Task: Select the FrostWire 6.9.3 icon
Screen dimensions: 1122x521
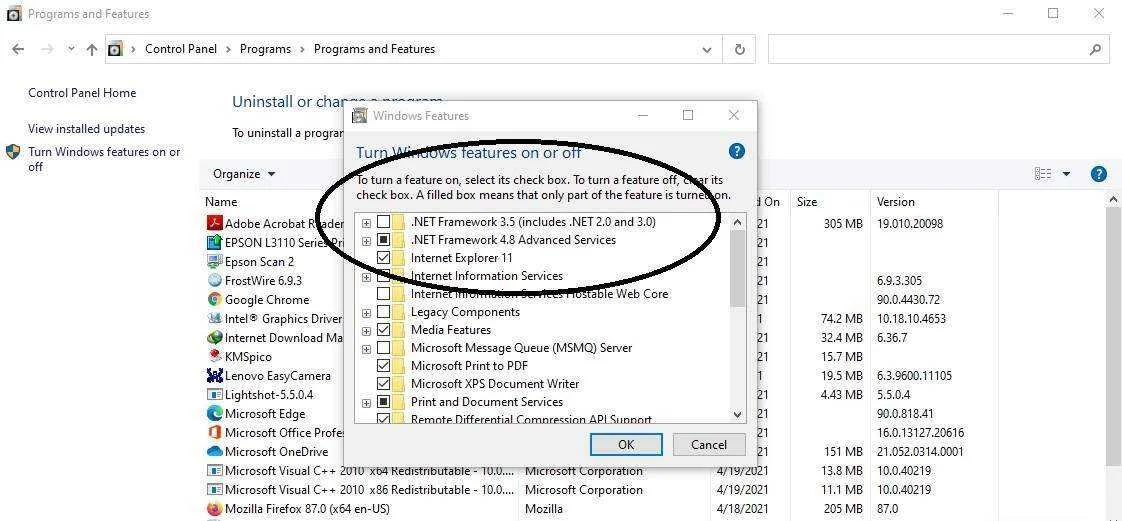Action: click(x=214, y=281)
